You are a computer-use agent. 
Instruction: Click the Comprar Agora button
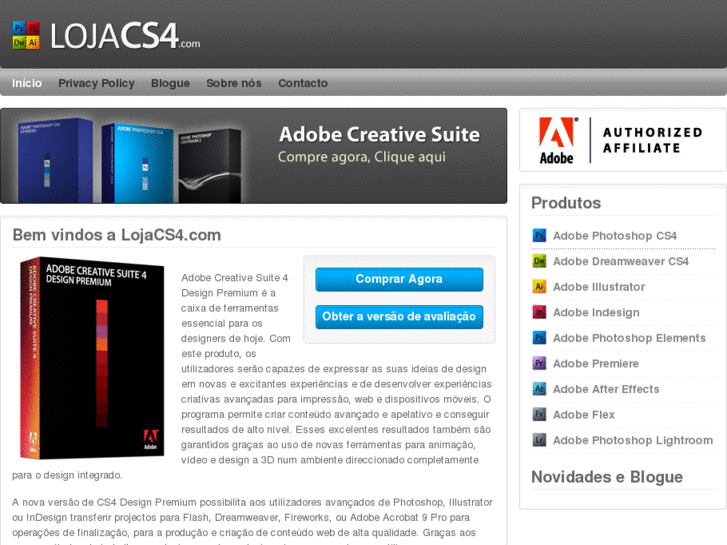tap(399, 279)
